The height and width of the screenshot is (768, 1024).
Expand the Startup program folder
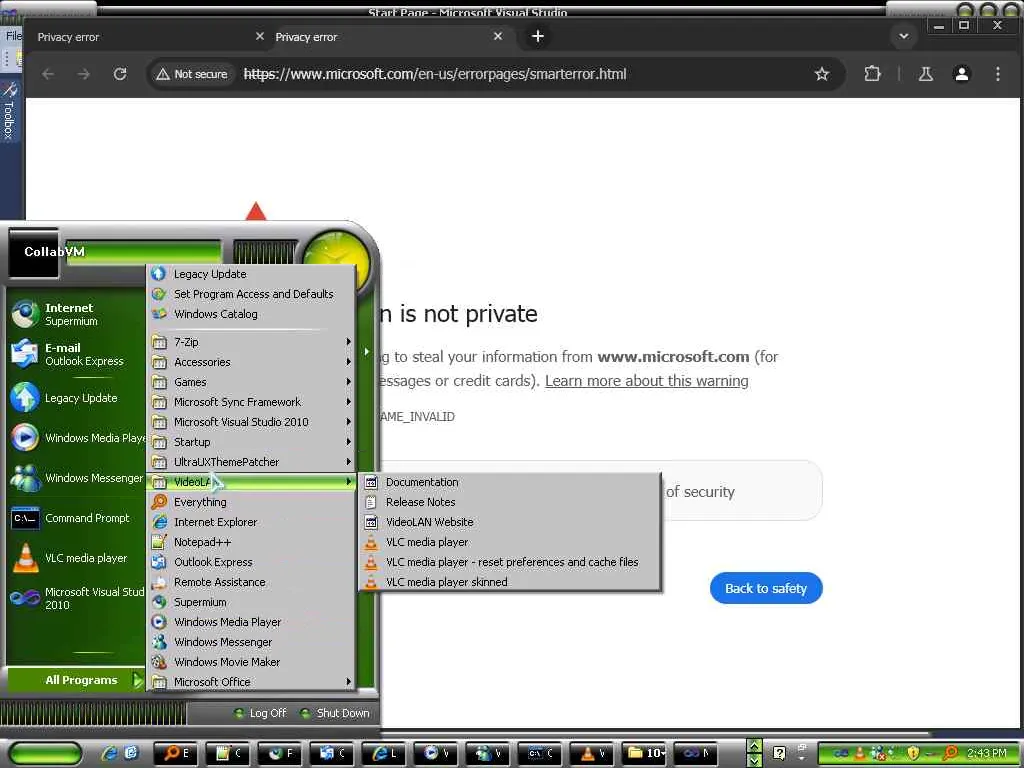tap(251, 442)
